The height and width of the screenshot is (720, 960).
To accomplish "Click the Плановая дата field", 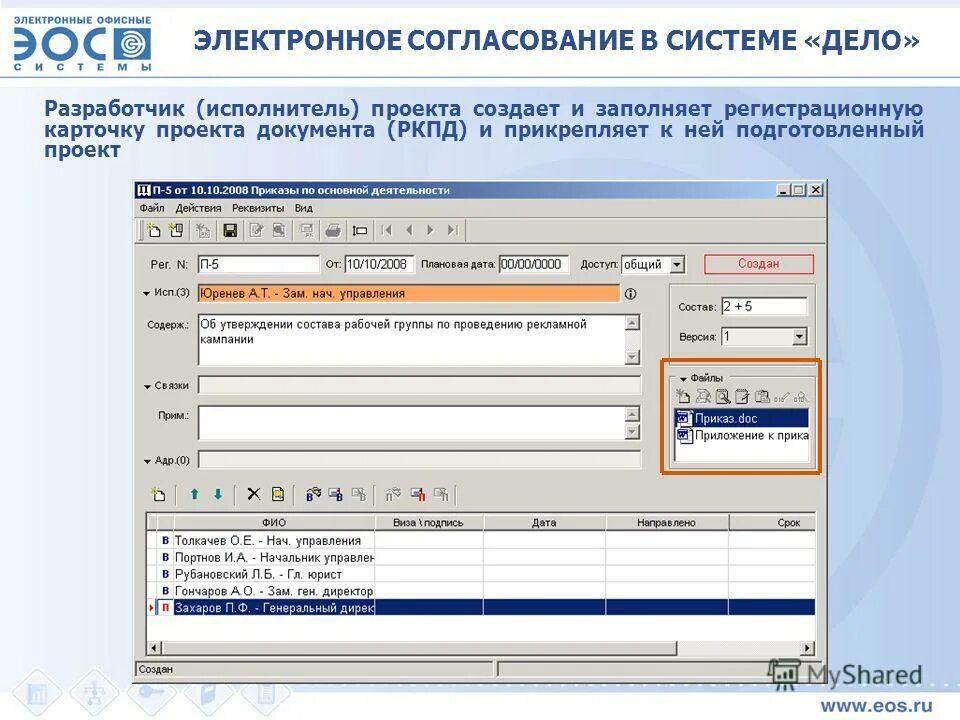I will pyautogui.click(x=533, y=264).
